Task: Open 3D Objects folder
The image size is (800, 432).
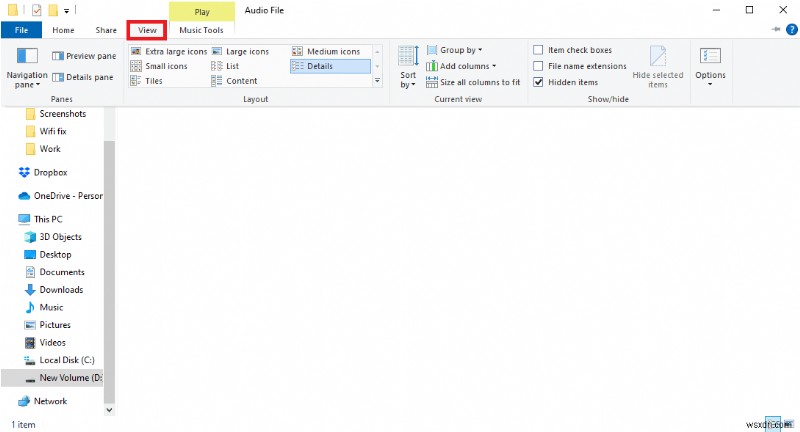Action: point(53,237)
